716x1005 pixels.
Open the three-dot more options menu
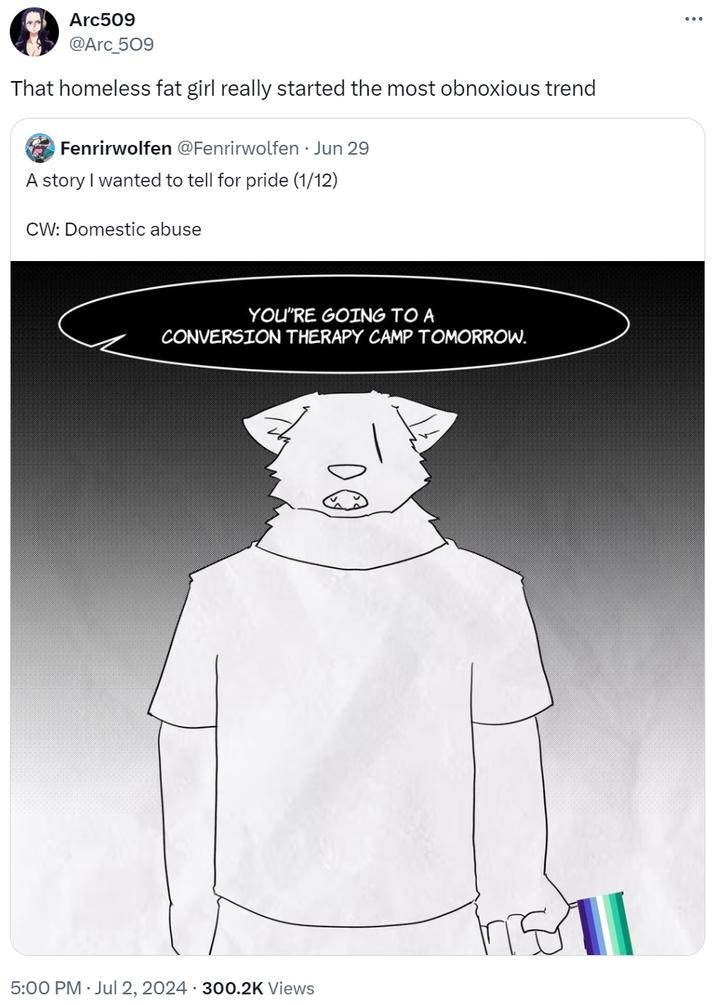(x=693, y=19)
